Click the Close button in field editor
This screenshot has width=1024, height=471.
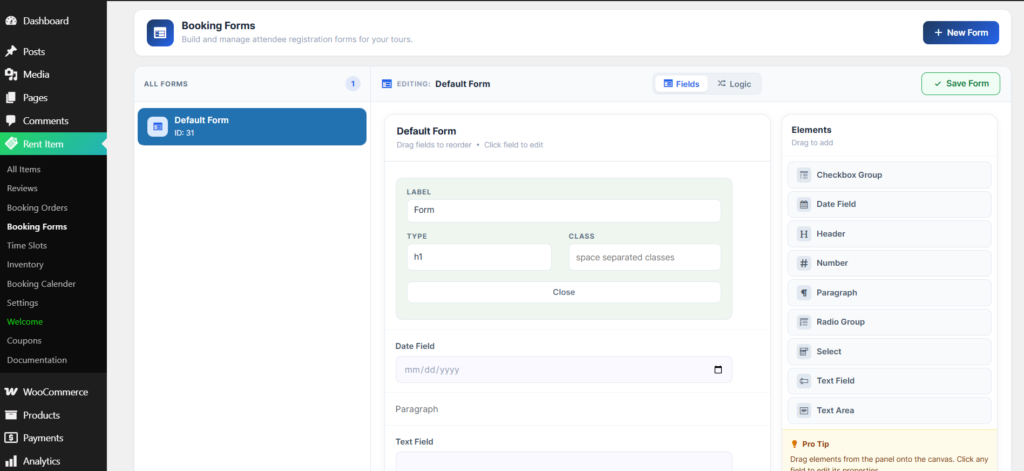[564, 292]
